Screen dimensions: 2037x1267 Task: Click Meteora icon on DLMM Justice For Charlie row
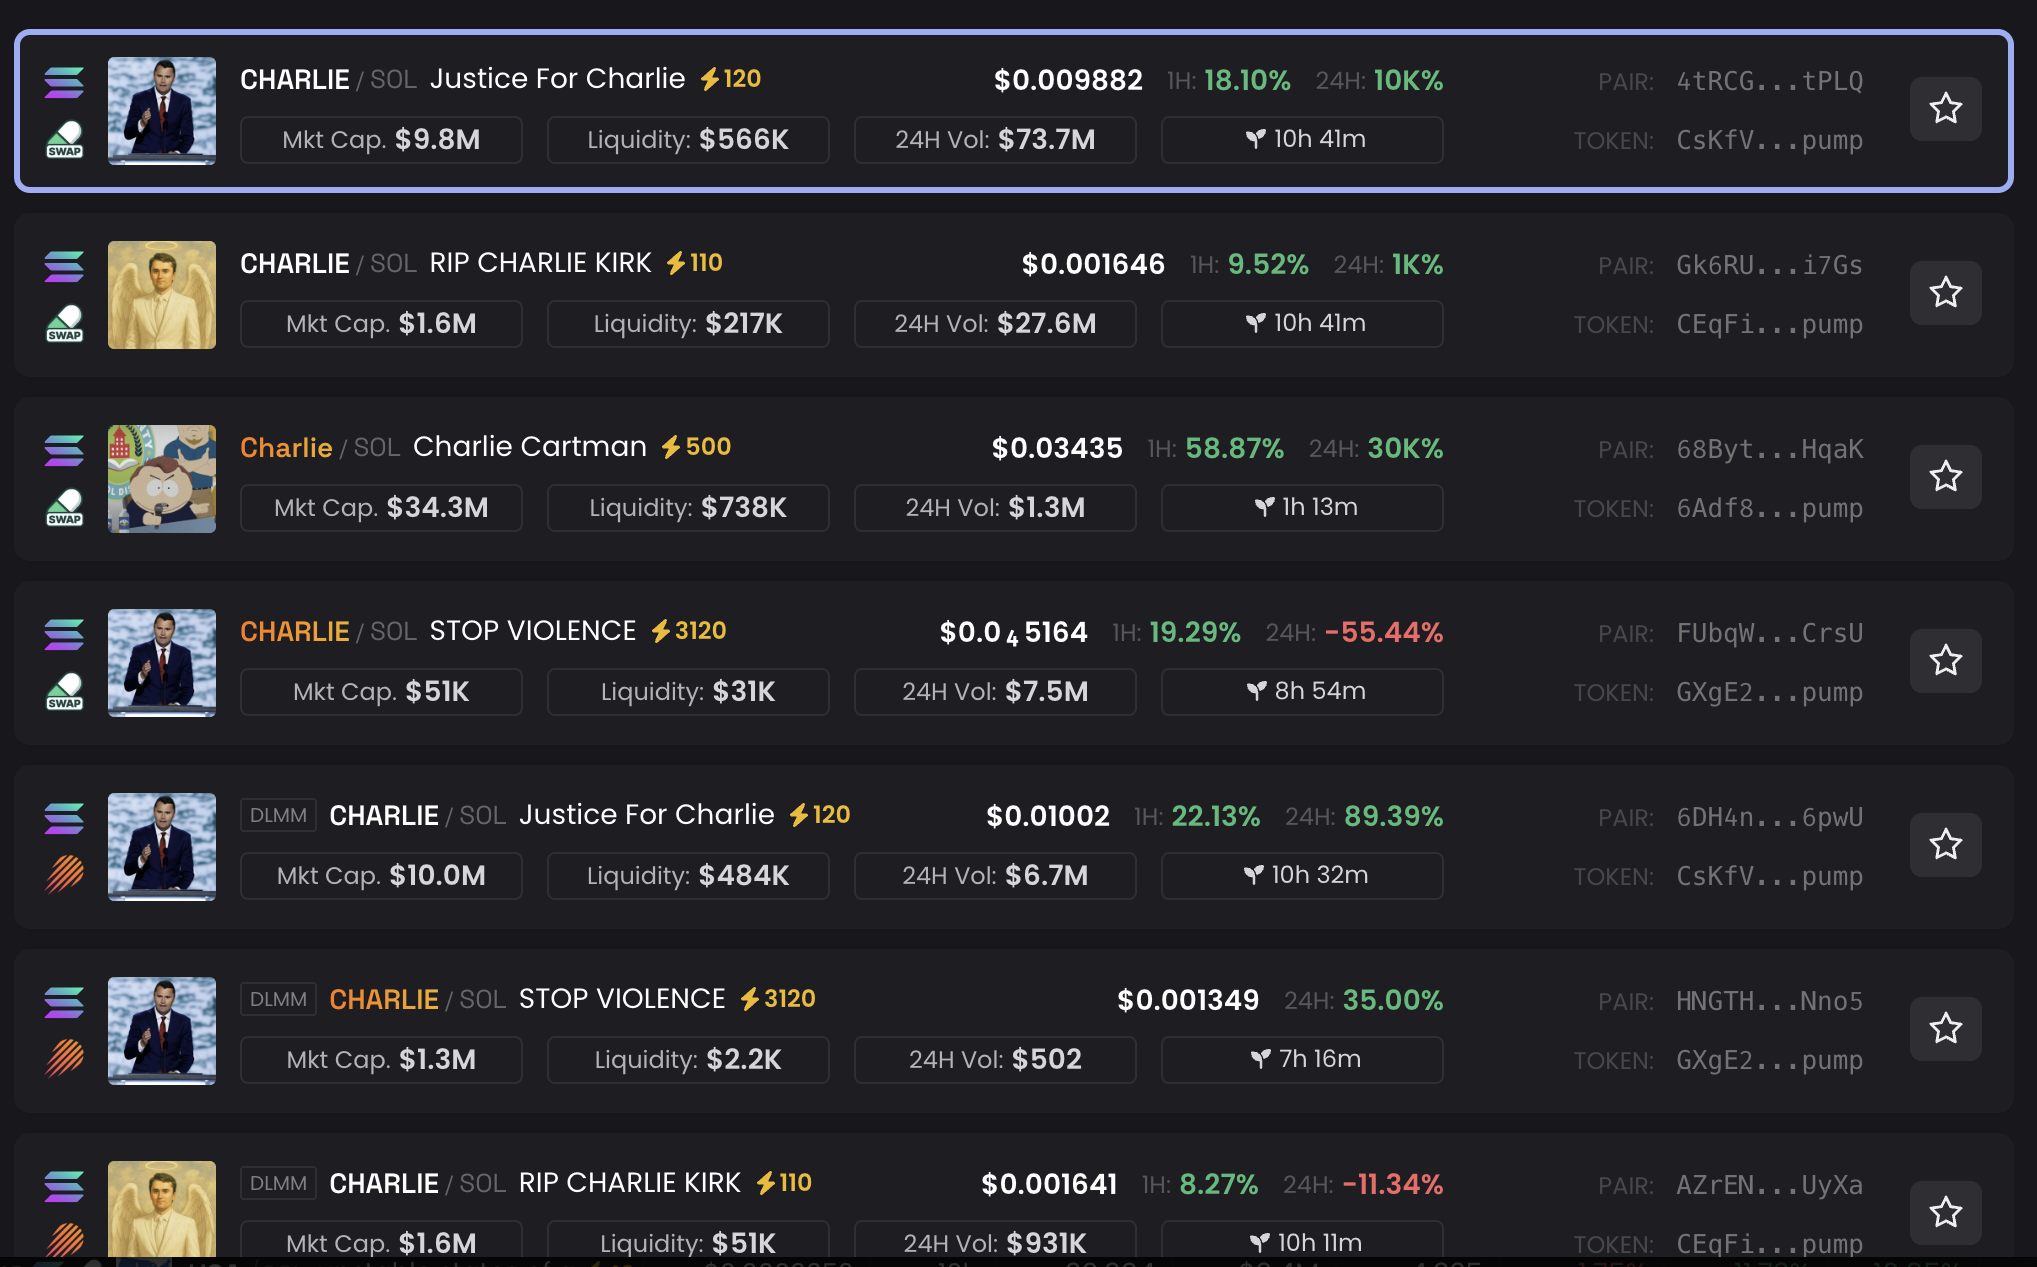pos(64,874)
